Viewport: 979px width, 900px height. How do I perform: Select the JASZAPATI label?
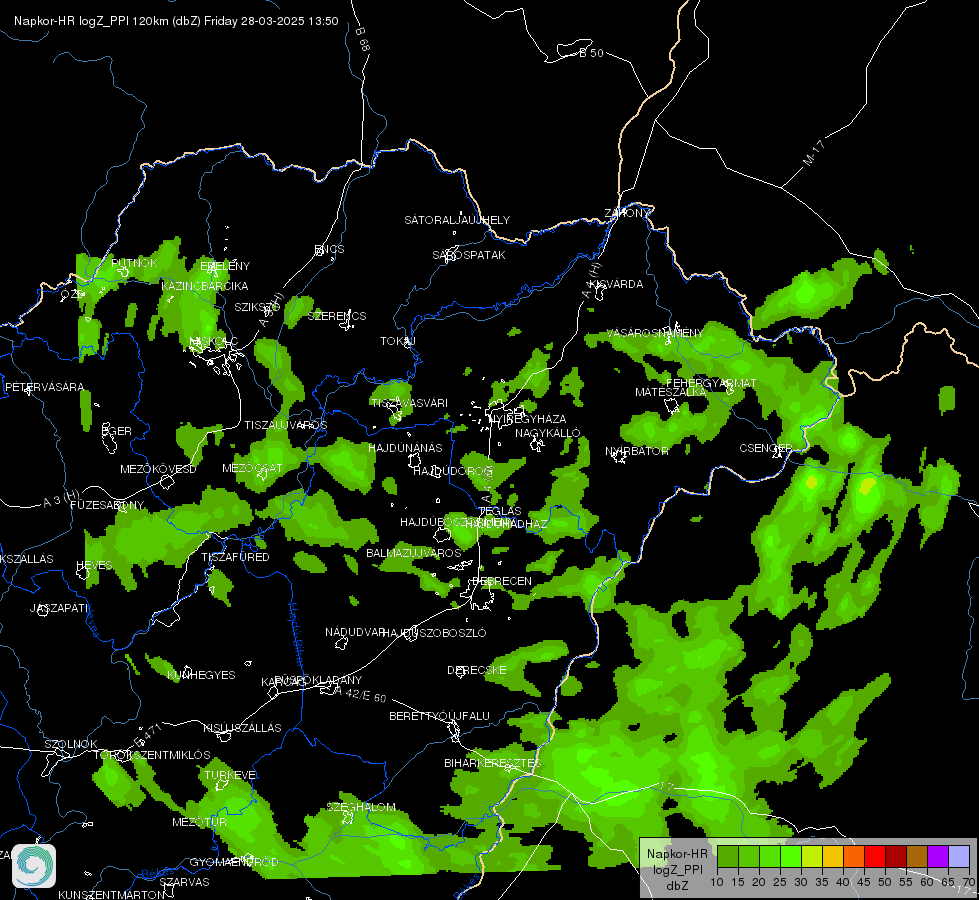pyautogui.click(x=59, y=608)
